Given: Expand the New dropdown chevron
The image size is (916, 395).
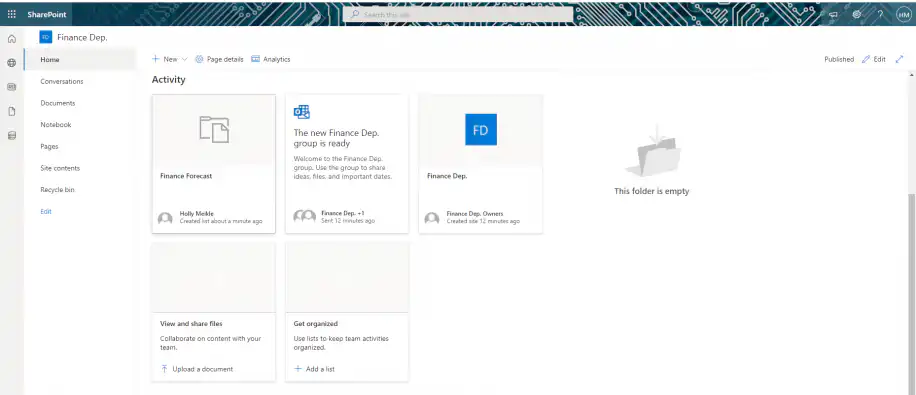Looking at the screenshot, I should (x=185, y=59).
